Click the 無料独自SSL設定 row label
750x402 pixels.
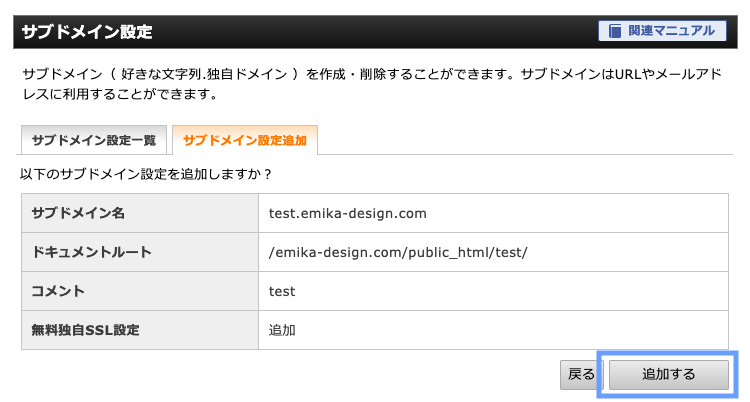[85, 329]
